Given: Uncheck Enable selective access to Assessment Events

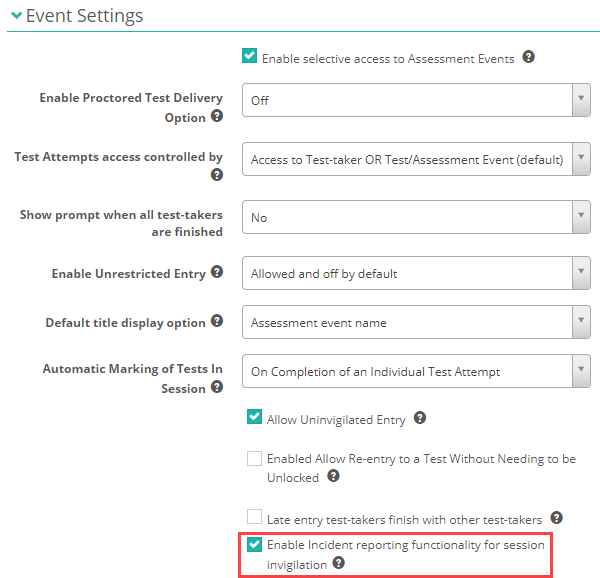Looking at the screenshot, I should pyautogui.click(x=250, y=58).
